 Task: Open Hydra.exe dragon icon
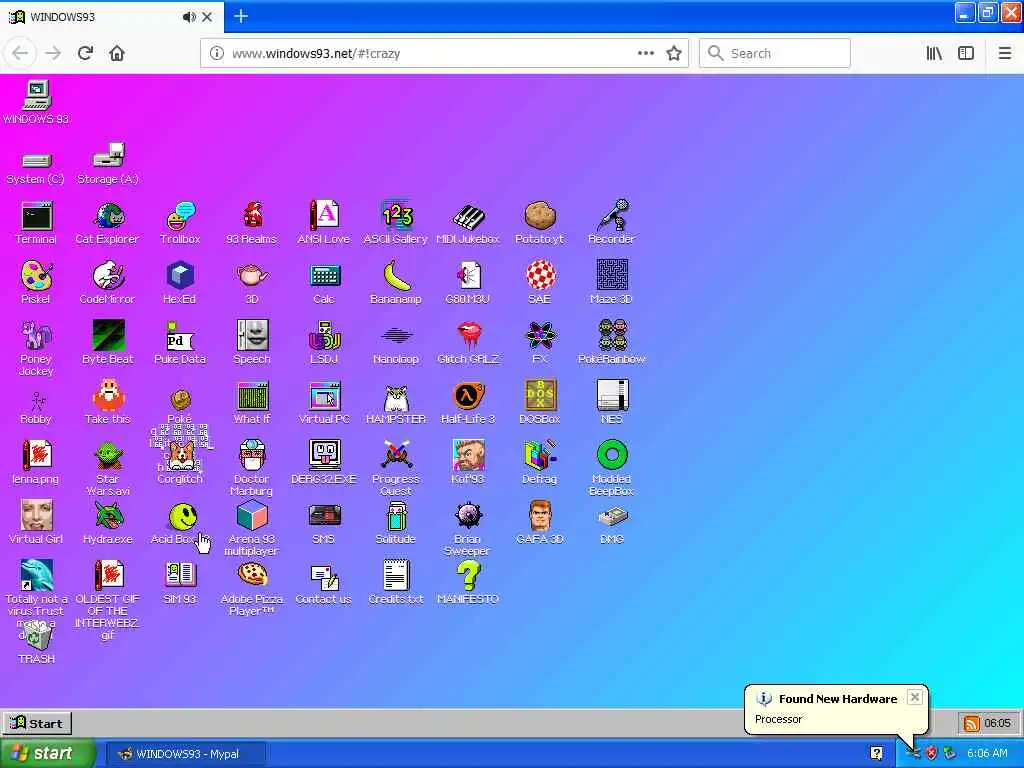[x=108, y=516]
